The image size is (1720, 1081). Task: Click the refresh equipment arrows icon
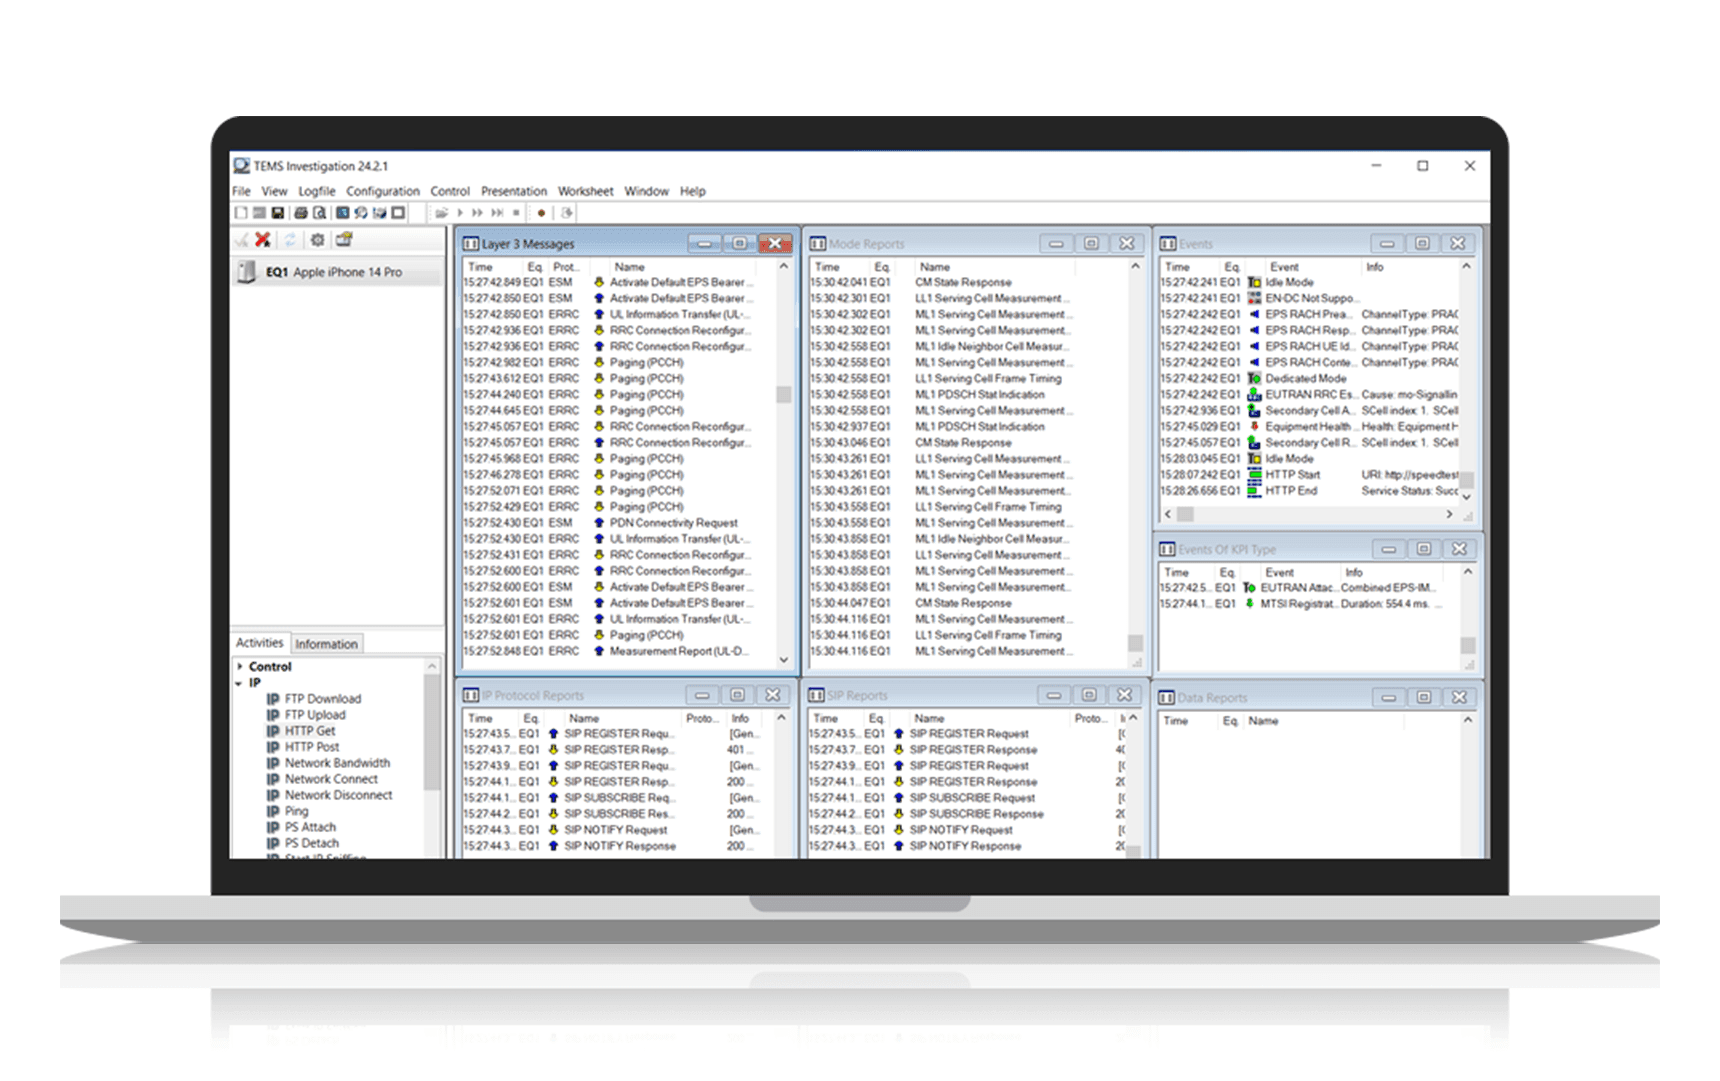pos(290,240)
